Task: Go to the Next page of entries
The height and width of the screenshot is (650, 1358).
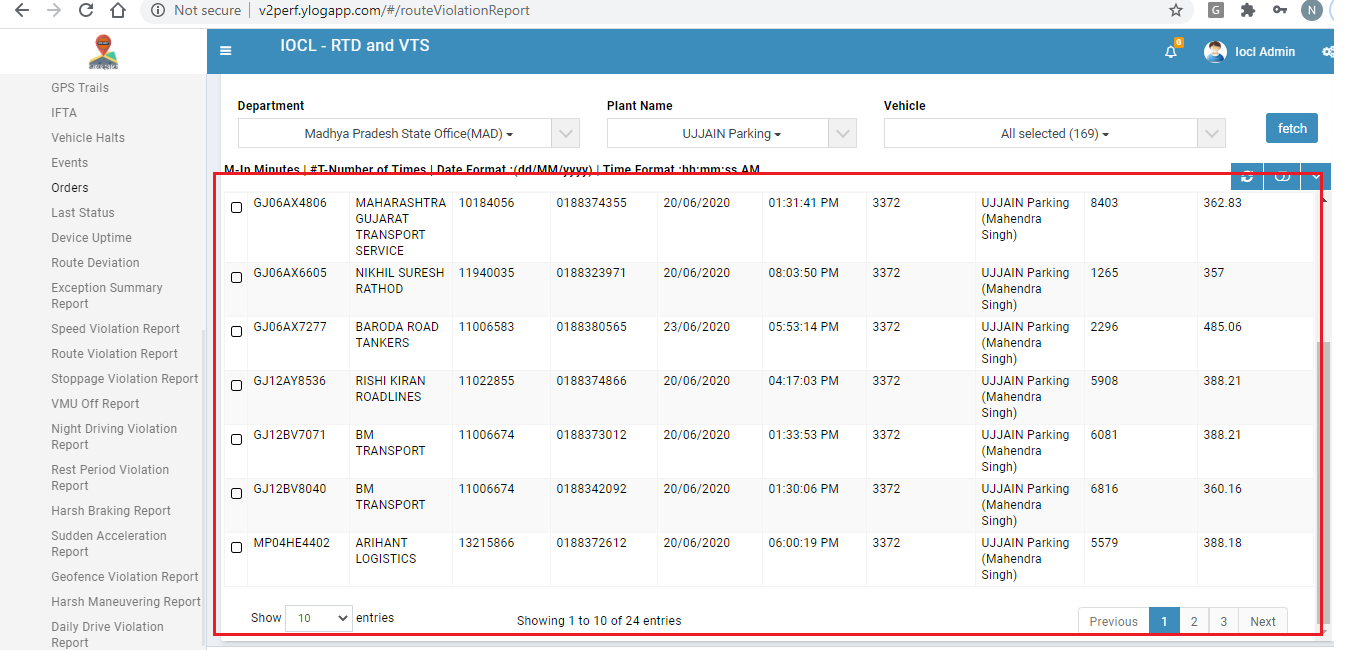Action: click(x=1263, y=621)
